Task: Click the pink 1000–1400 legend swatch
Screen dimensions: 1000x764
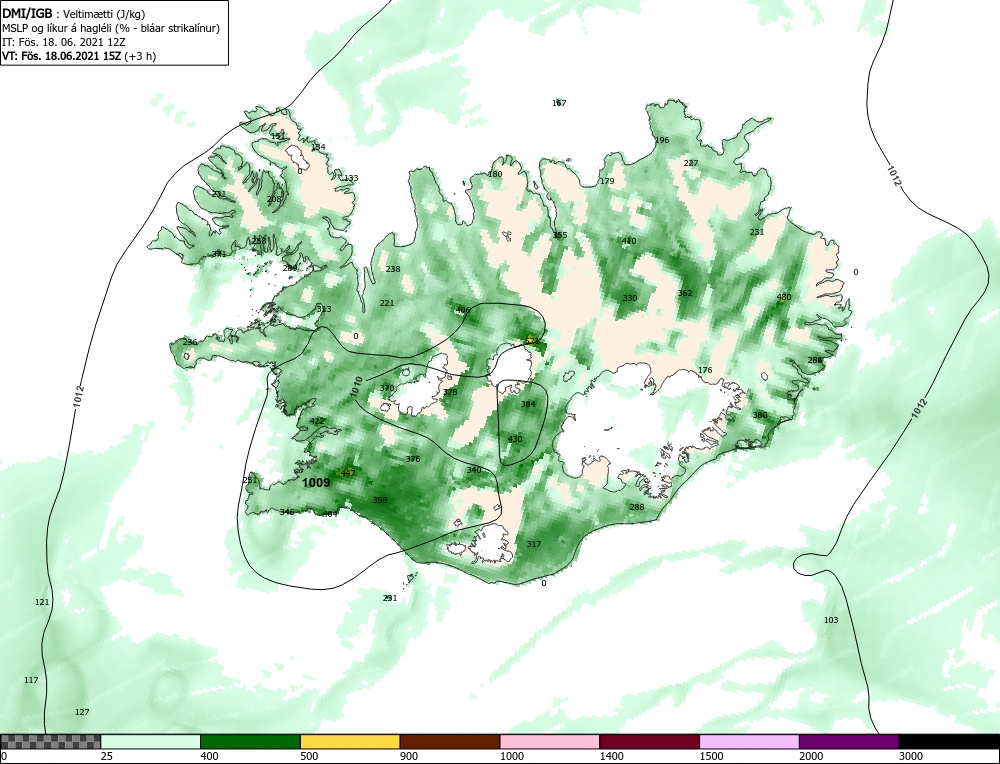Action: (550, 741)
